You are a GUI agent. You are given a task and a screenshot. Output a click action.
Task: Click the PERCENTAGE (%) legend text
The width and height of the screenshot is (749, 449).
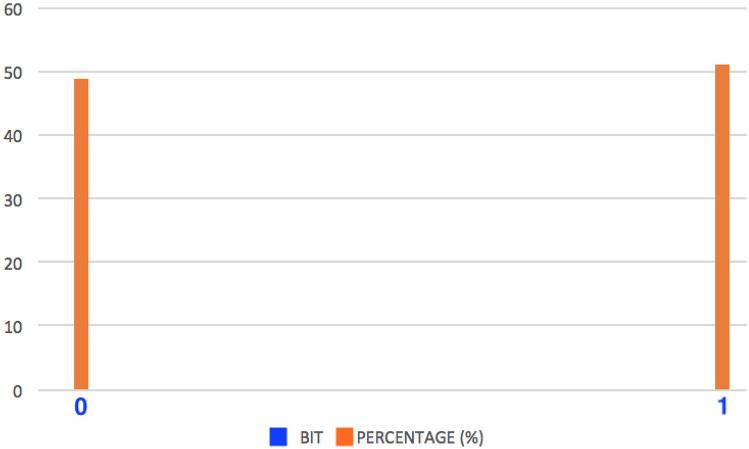pyautogui.click(x=420, y=437)
